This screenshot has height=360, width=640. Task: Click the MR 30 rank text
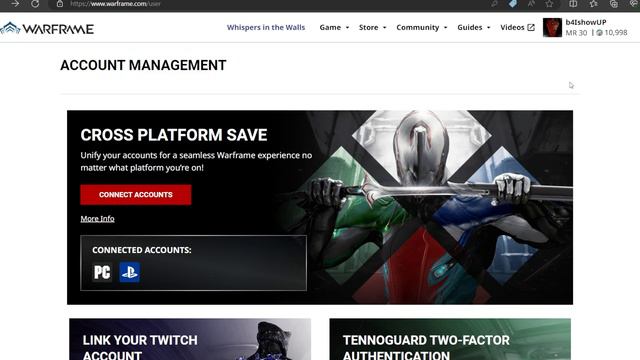(576, 33)
